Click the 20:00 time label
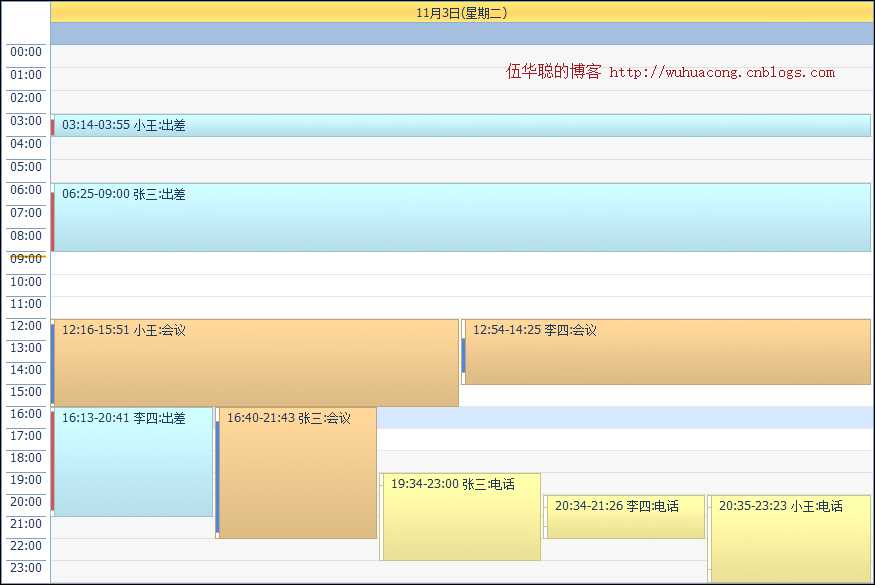This screenshot has height=585, width=875. click(x=26, y=502)
